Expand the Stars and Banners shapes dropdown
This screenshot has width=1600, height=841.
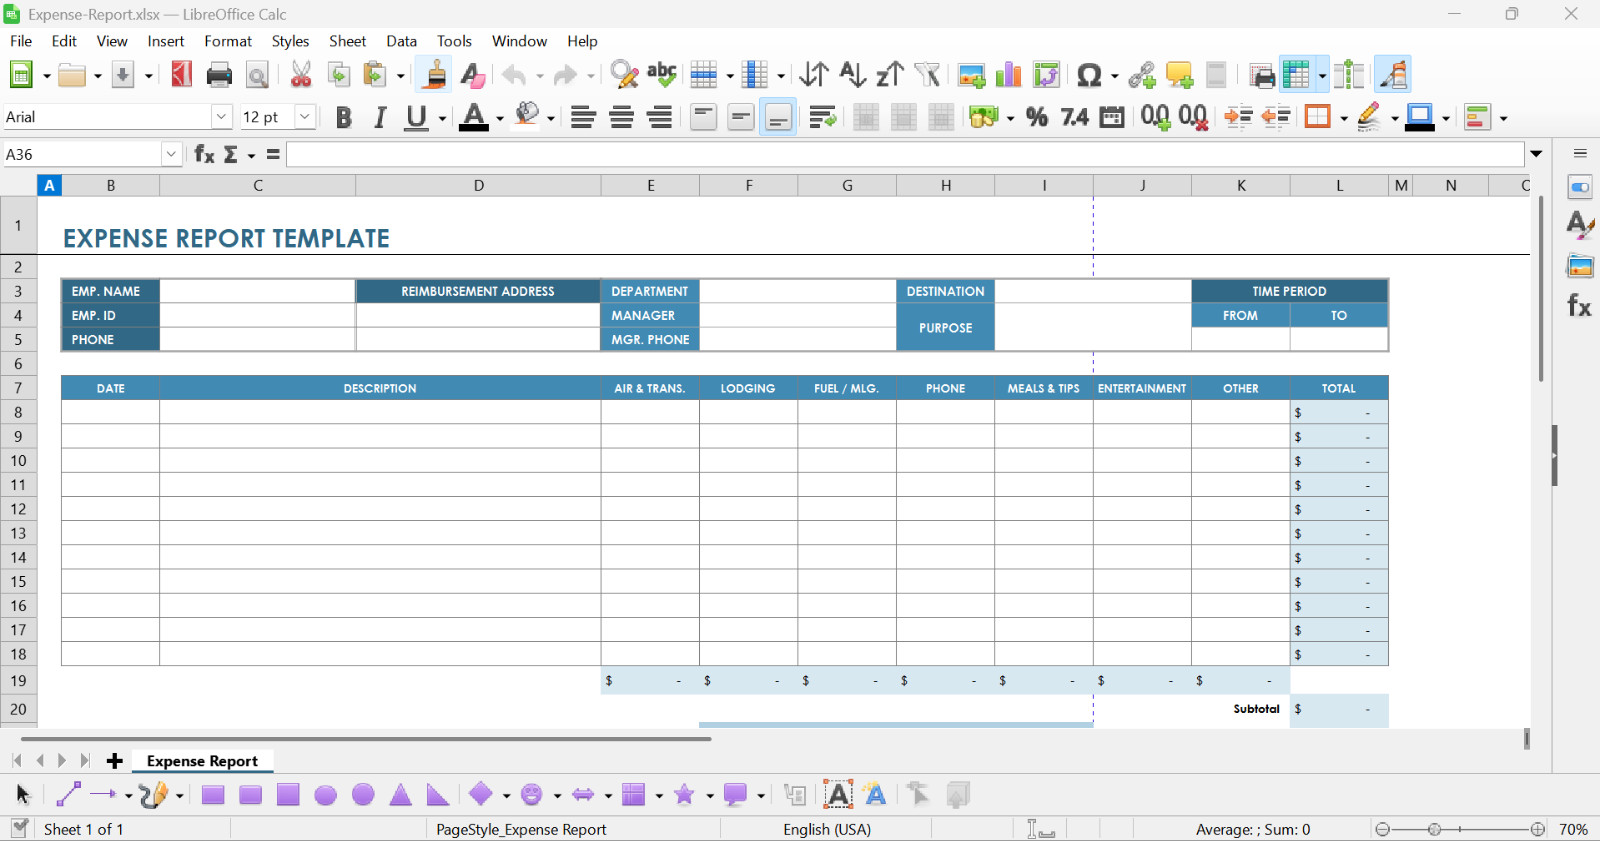(x=709, y=796)
